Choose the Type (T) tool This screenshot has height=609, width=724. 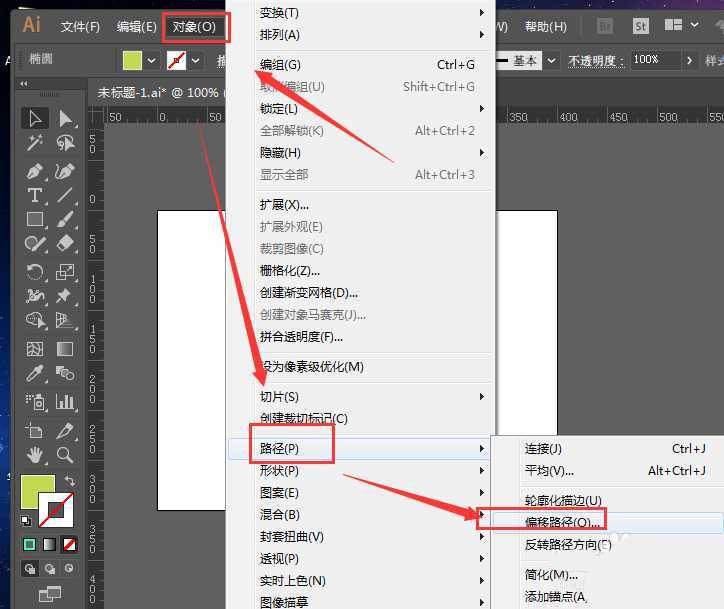35,195
